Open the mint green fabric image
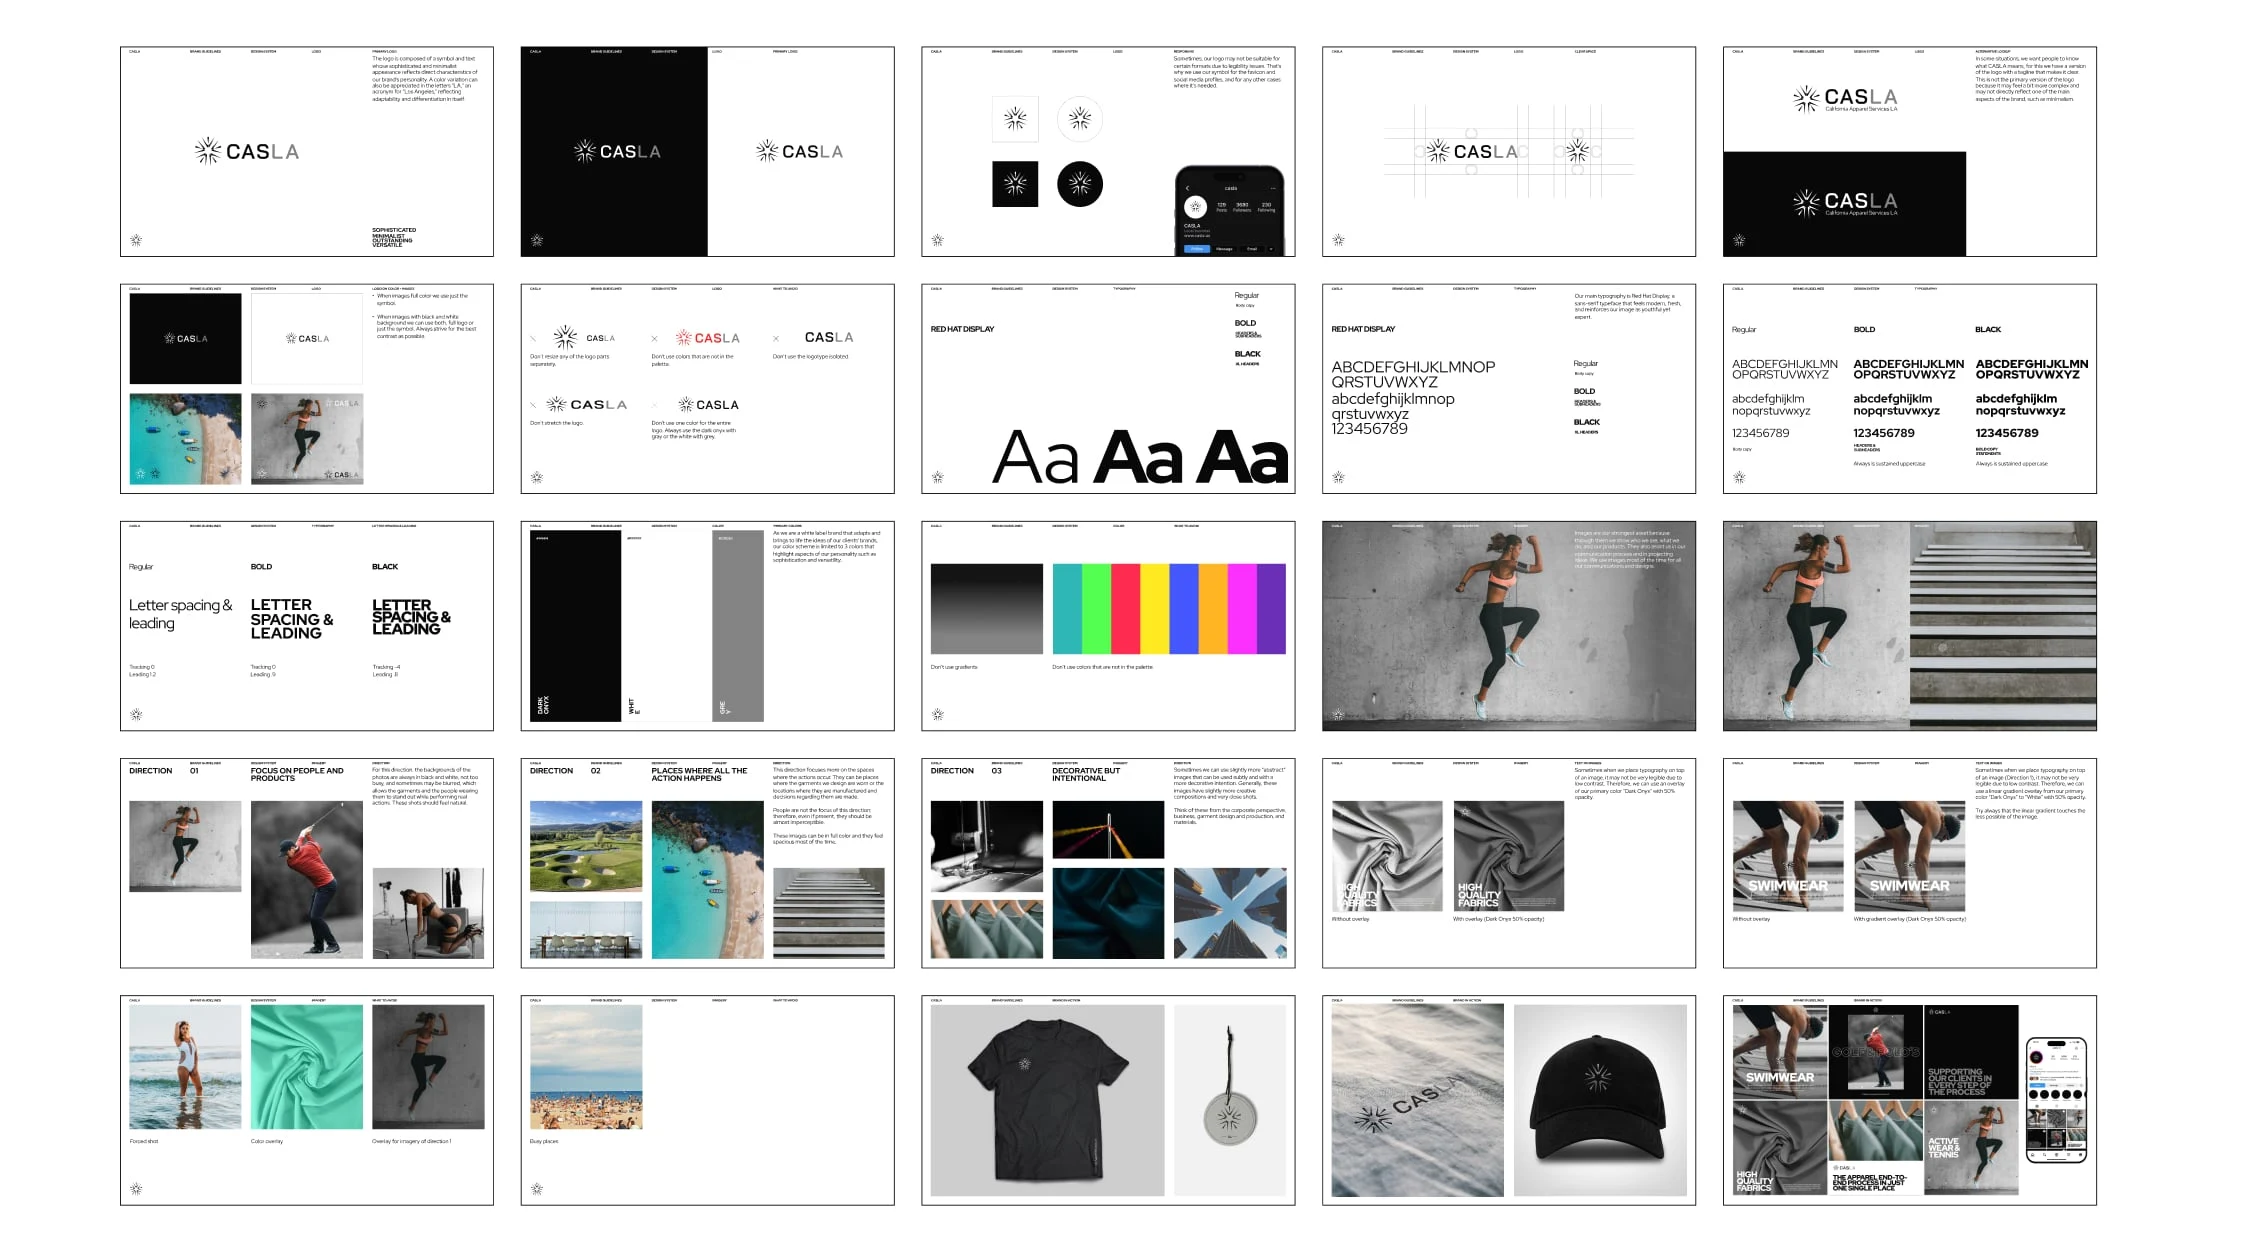The width and height of the screenshot is (2247, 1251). [306, 1067]
